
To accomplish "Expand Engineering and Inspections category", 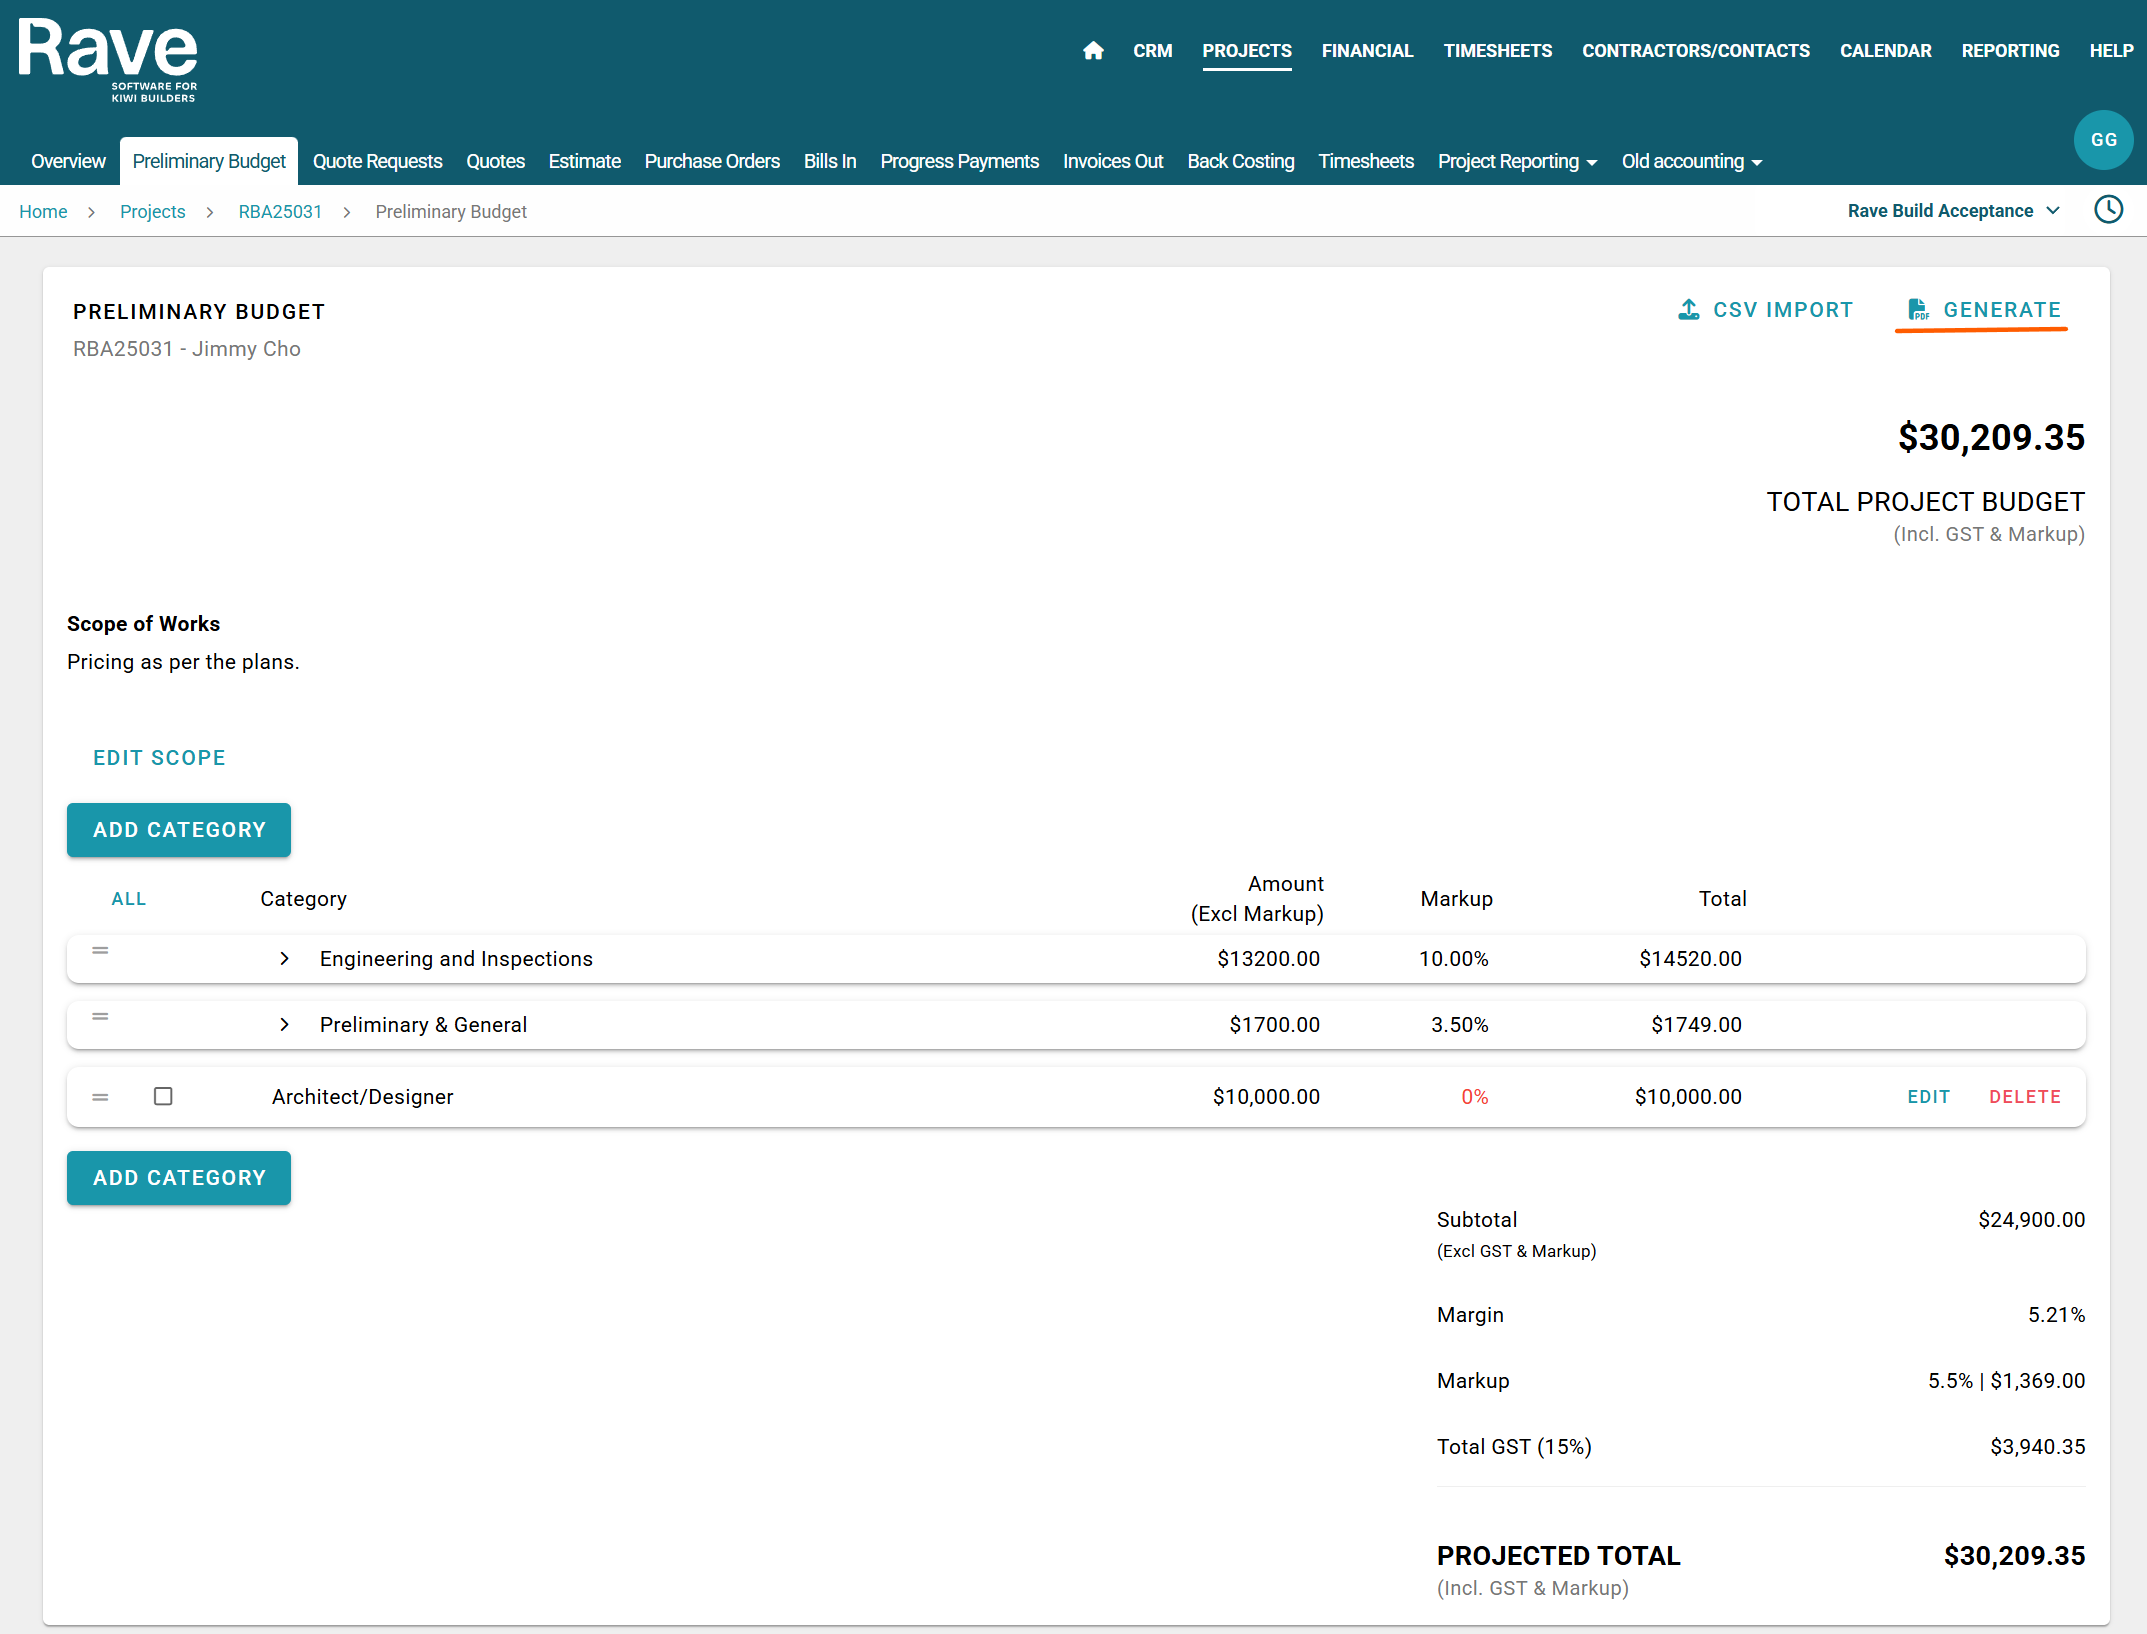I will pyautogui.click(x=285, y=959).
